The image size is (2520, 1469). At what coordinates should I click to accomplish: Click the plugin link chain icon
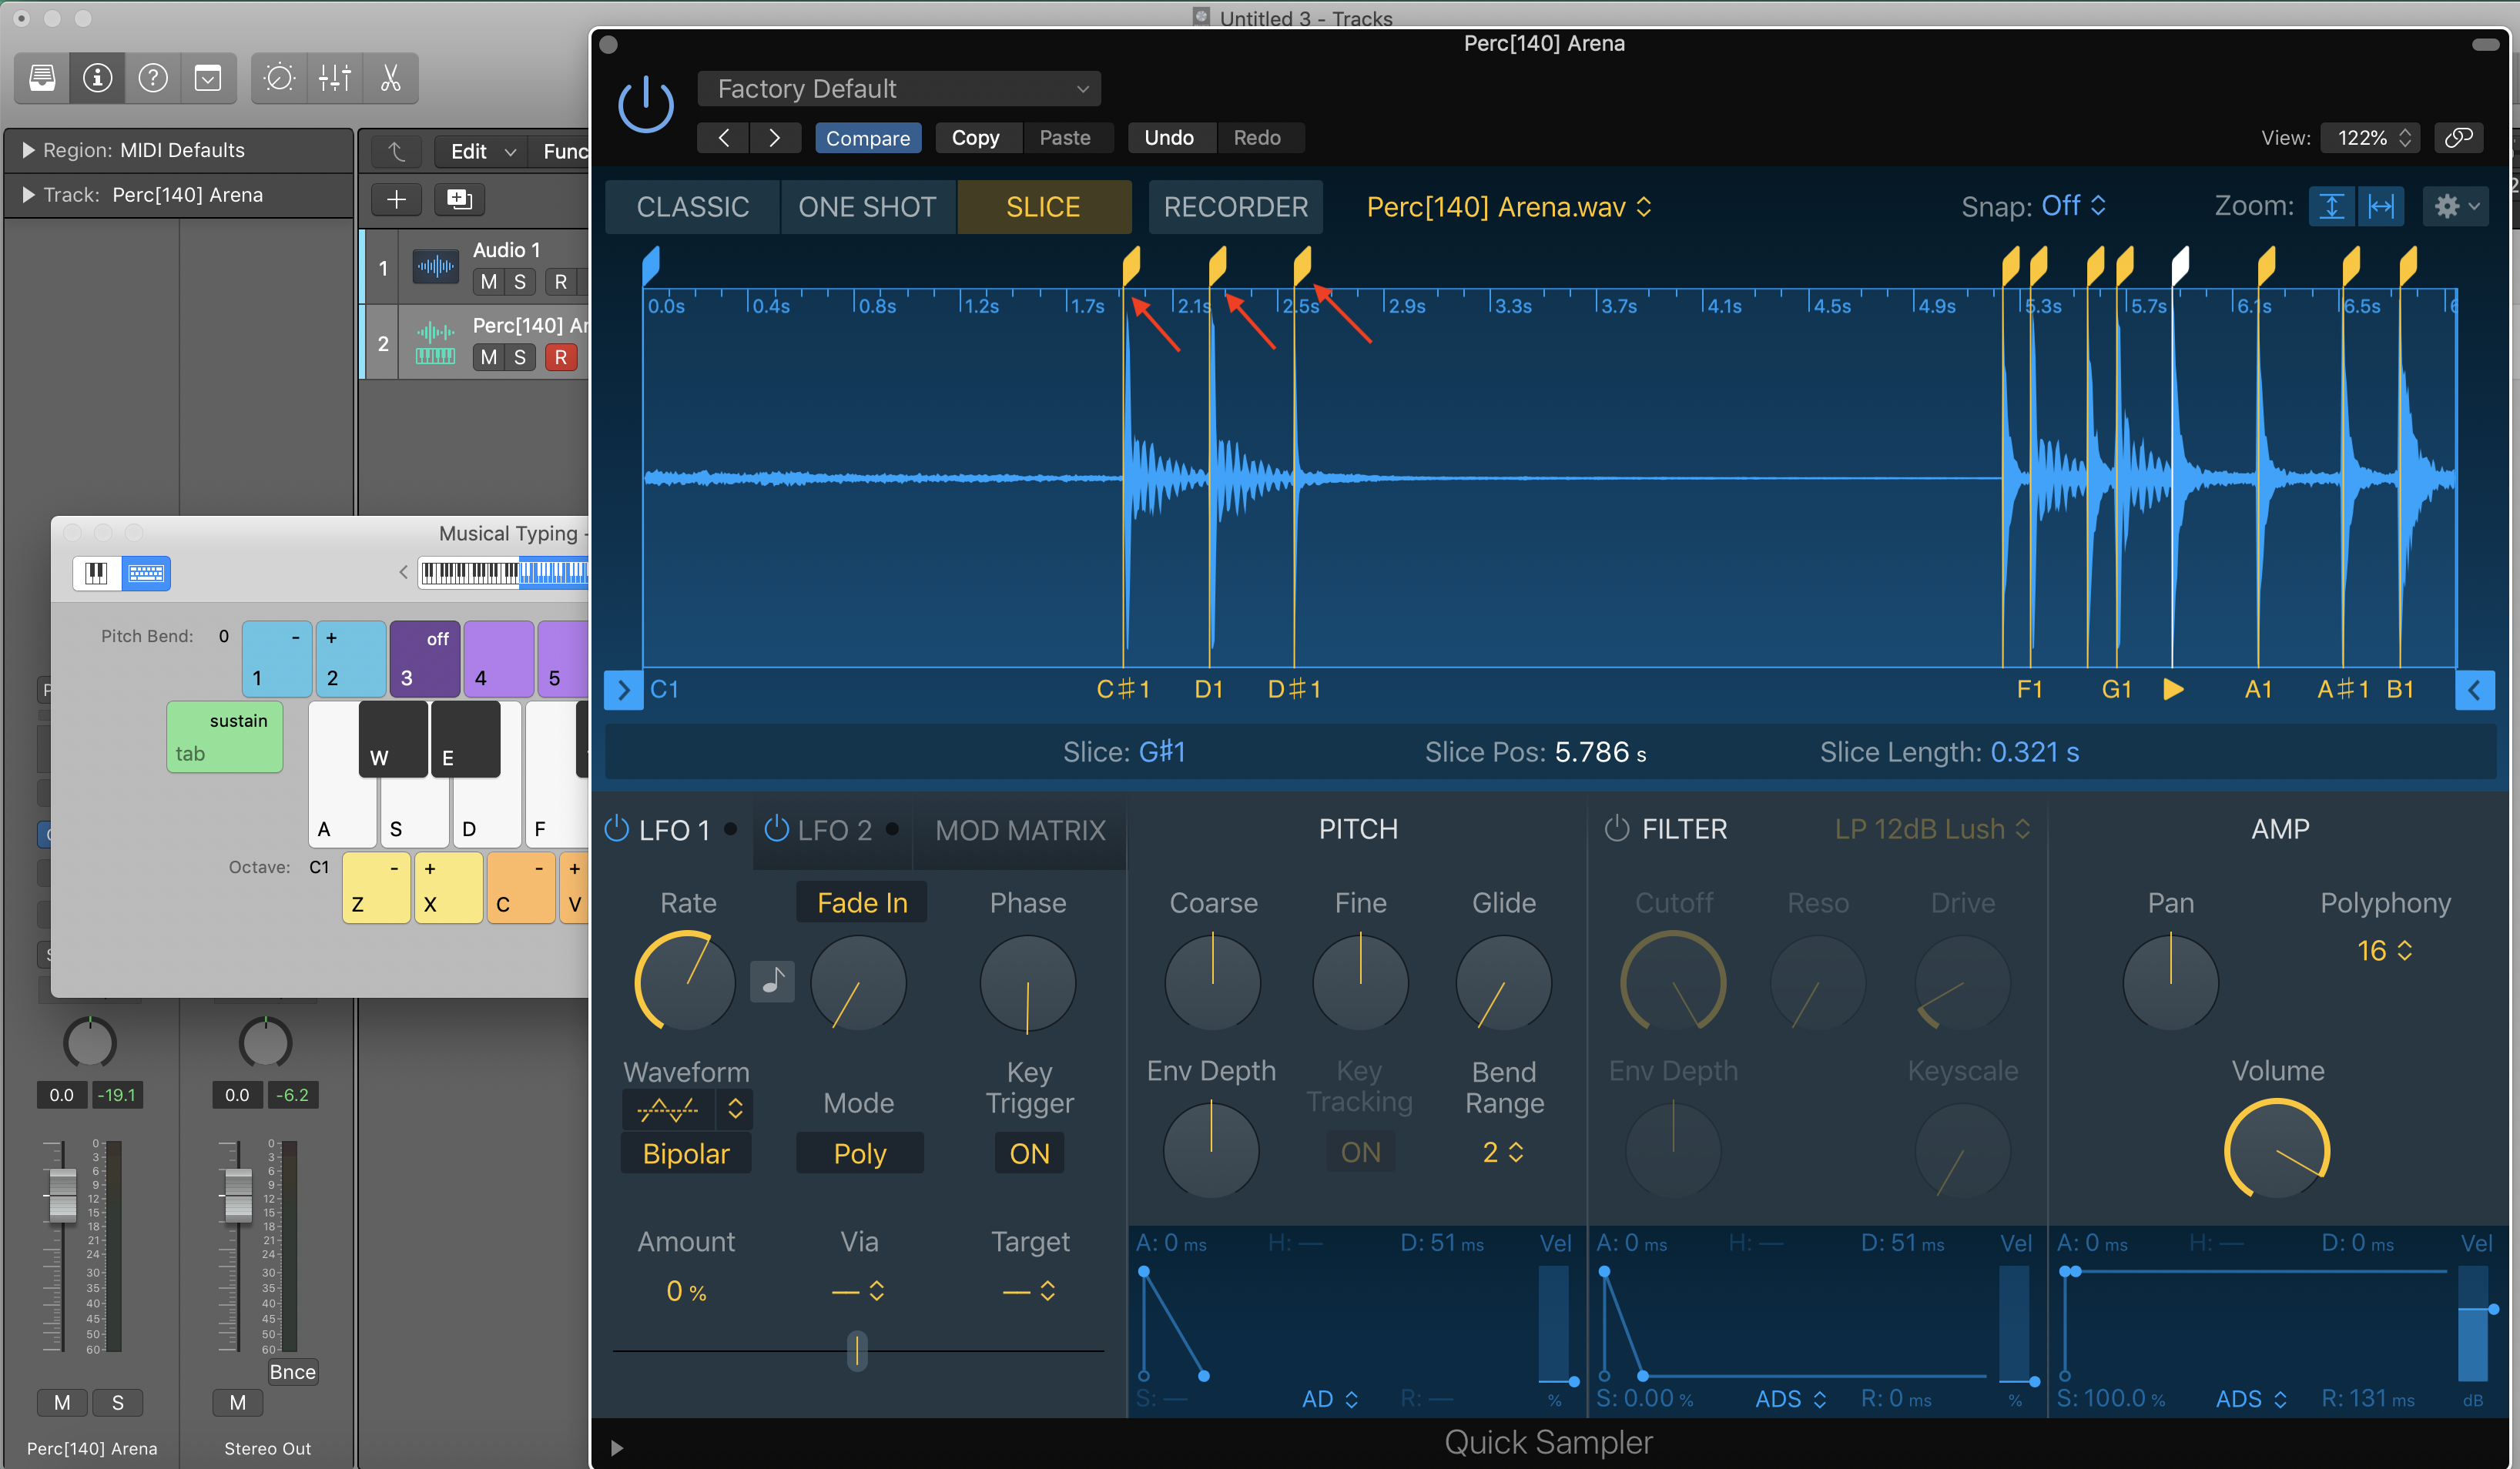click(x=2458, y=138)
